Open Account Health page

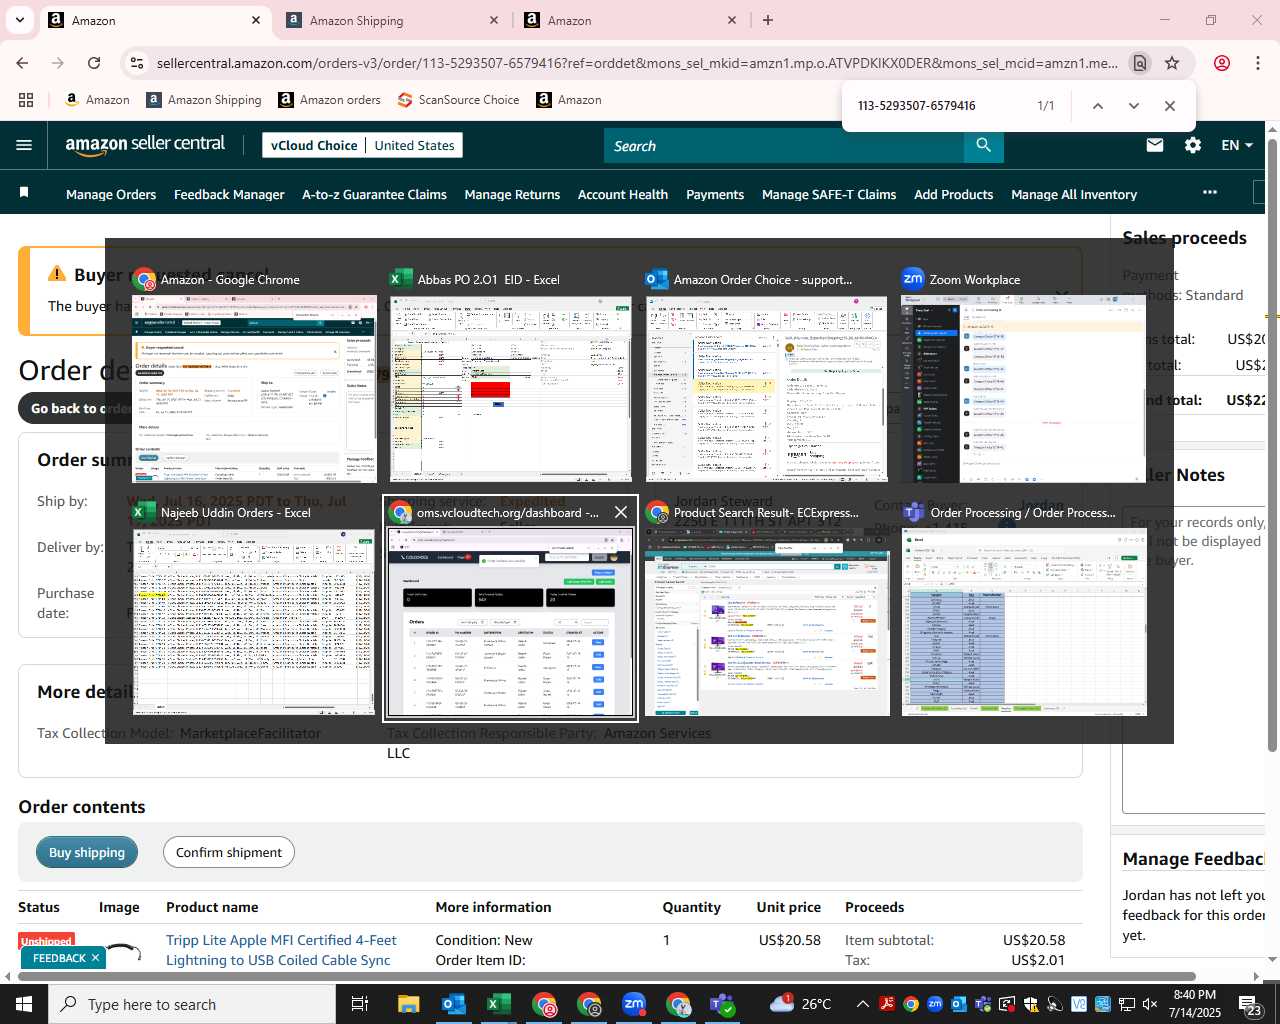point(623,194)
